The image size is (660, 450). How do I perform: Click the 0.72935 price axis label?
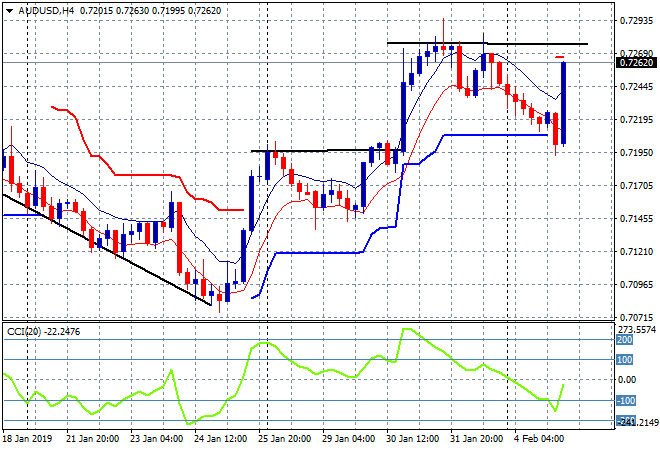point(636,21)
